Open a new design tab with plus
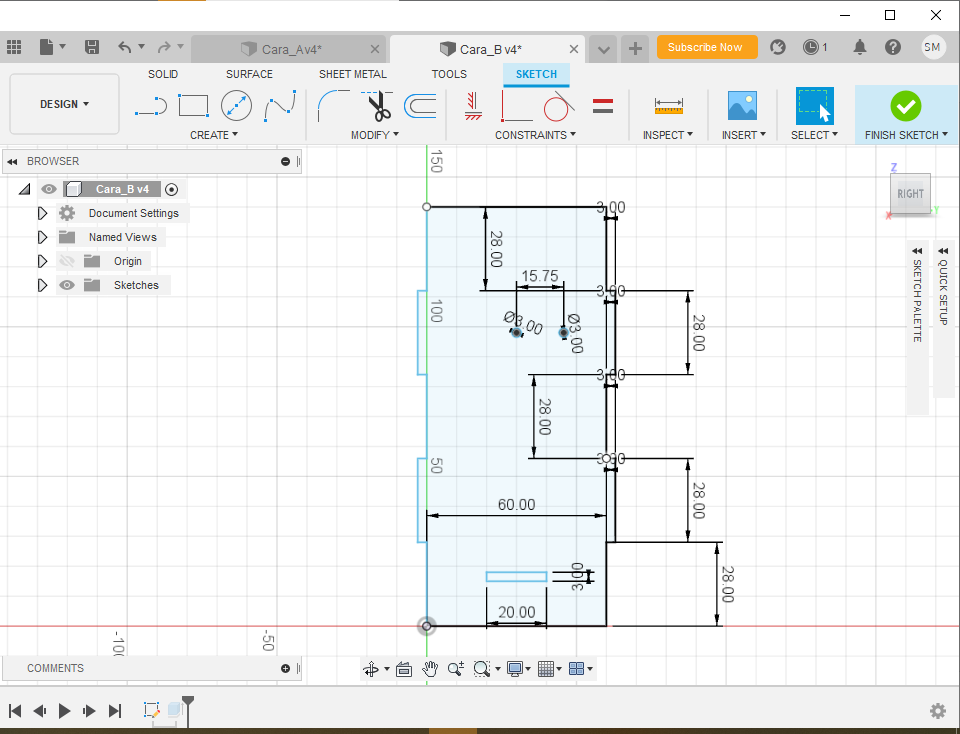 (635, 48)
